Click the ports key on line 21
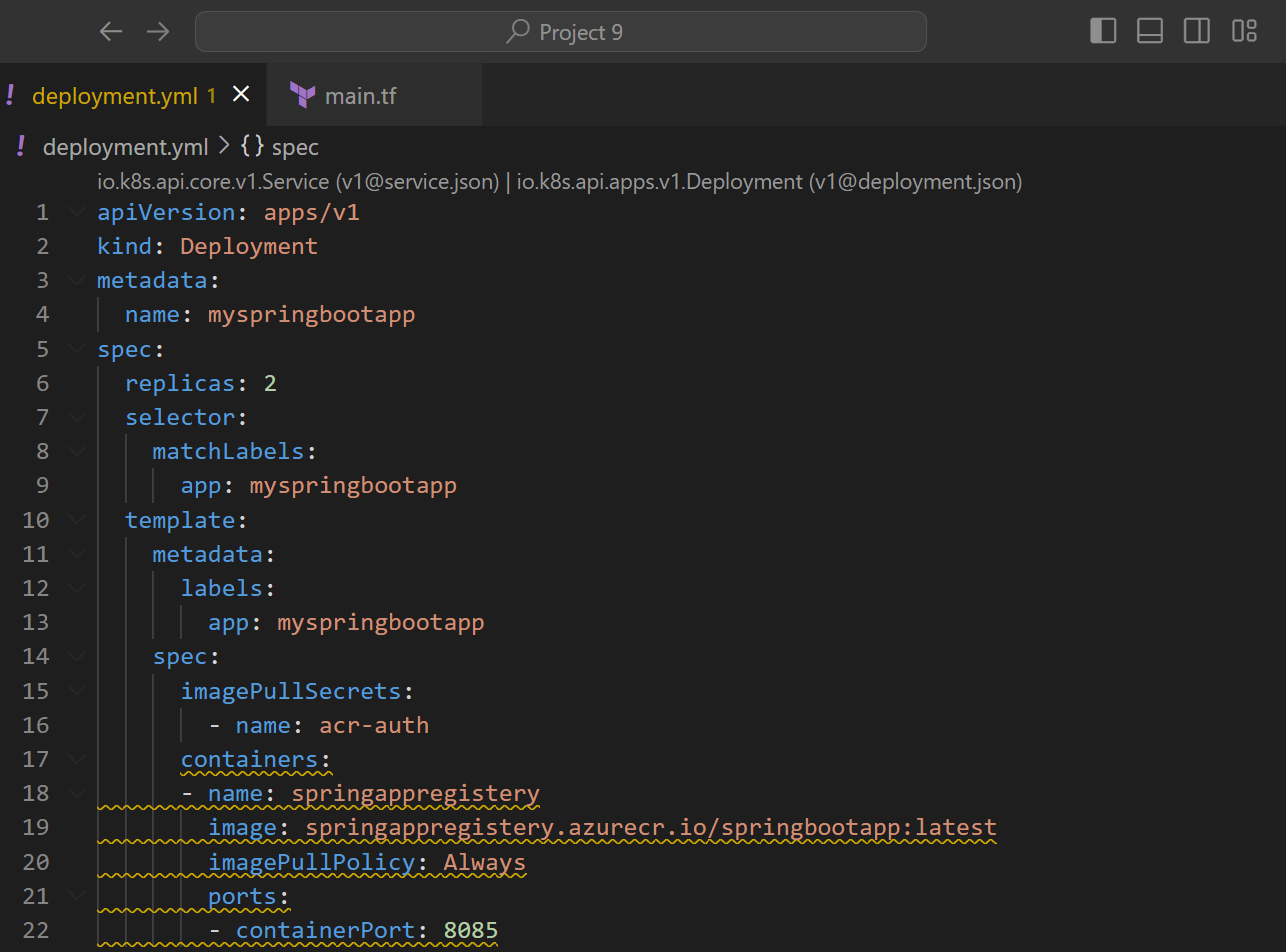Viewport: 1286px width, 952px height. tap(242, 896)
